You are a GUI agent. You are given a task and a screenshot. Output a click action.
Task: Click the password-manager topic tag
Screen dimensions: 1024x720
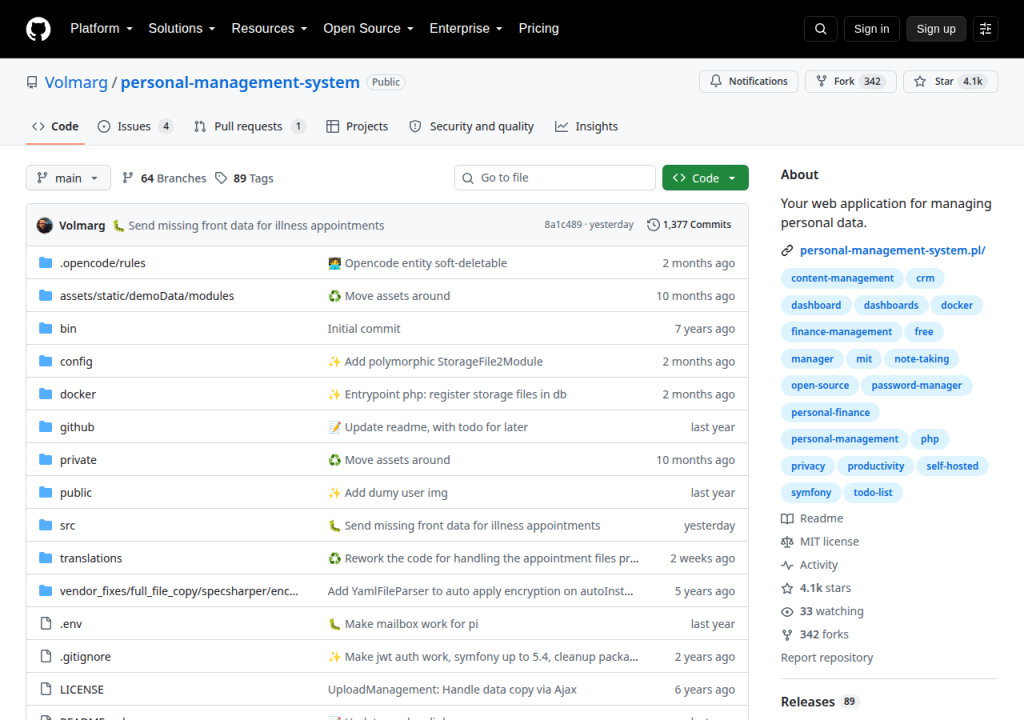coord(916,385)
